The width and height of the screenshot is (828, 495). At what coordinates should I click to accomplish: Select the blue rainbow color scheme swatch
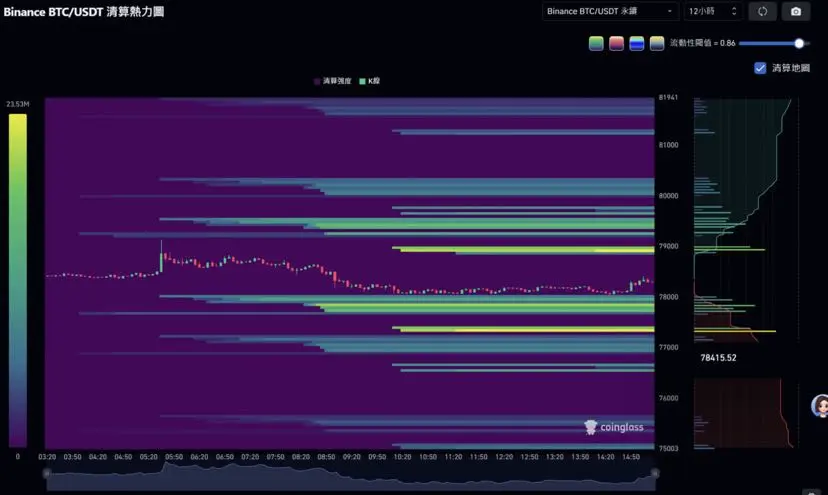(x=637, y=43)
